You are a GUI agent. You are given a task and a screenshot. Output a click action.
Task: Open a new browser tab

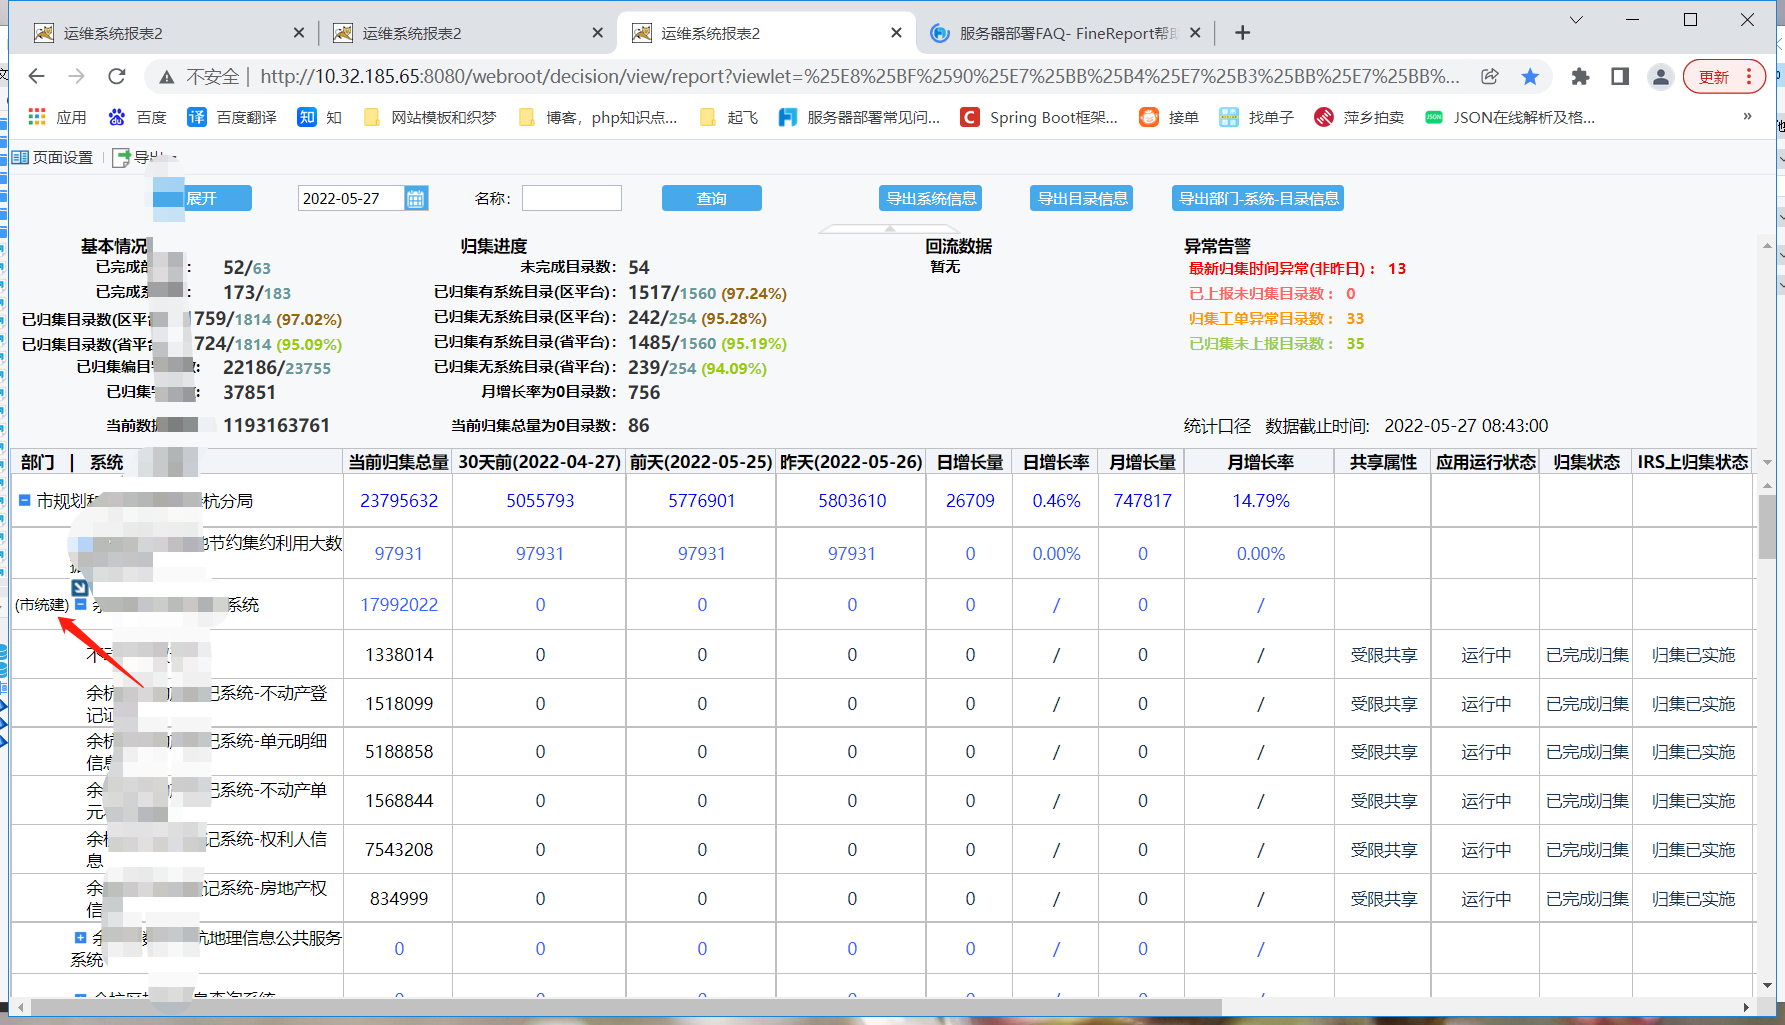pyautogui.click(x=1242, y=33)
